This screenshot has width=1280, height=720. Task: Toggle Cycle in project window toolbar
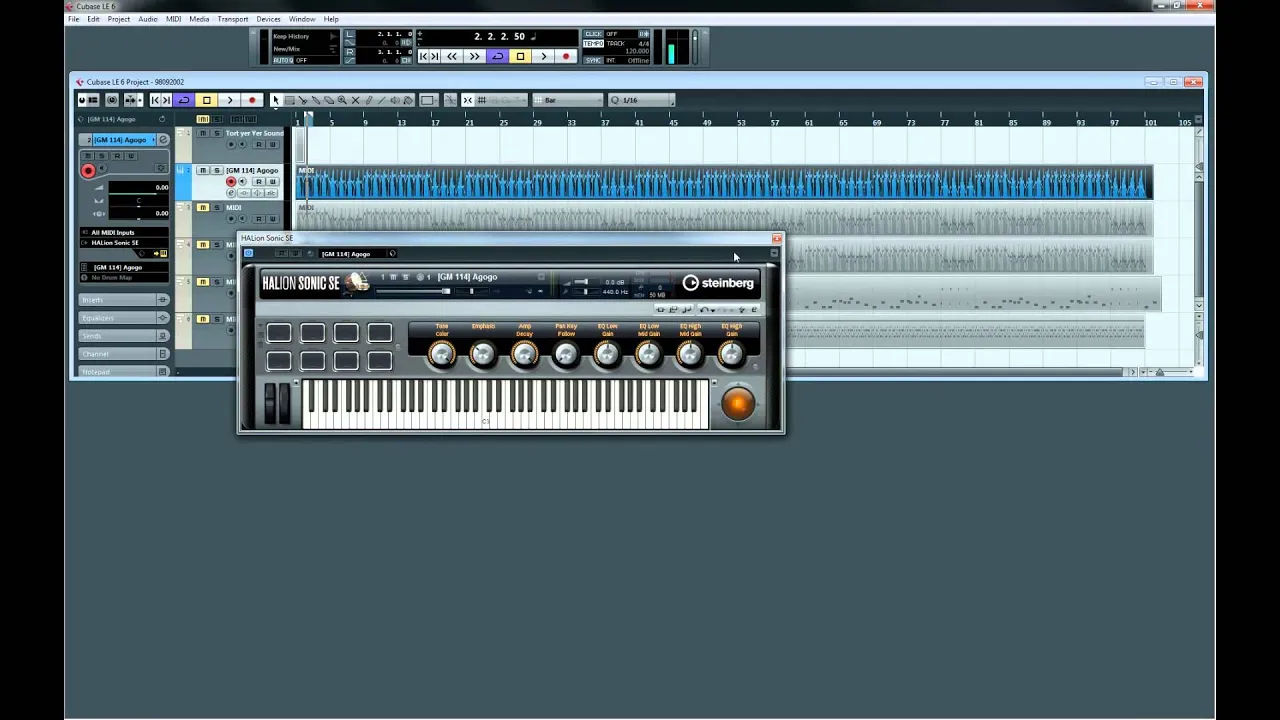click(x=184, y=100)
